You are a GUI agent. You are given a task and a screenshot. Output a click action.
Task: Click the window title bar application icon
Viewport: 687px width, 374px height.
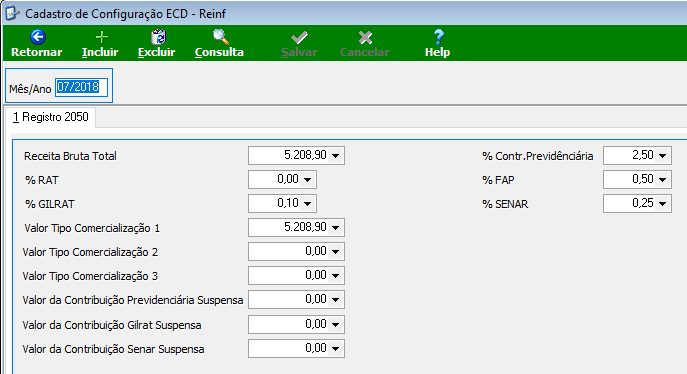[12, 13]
